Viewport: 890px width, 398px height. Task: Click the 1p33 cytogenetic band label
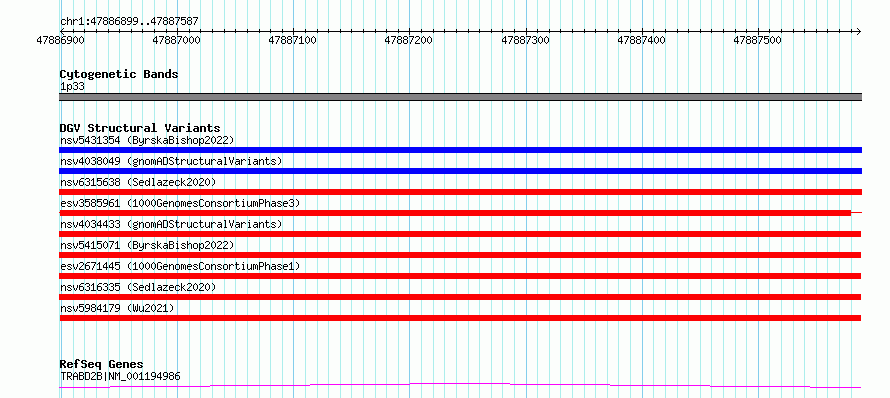(x=72, y=86)
